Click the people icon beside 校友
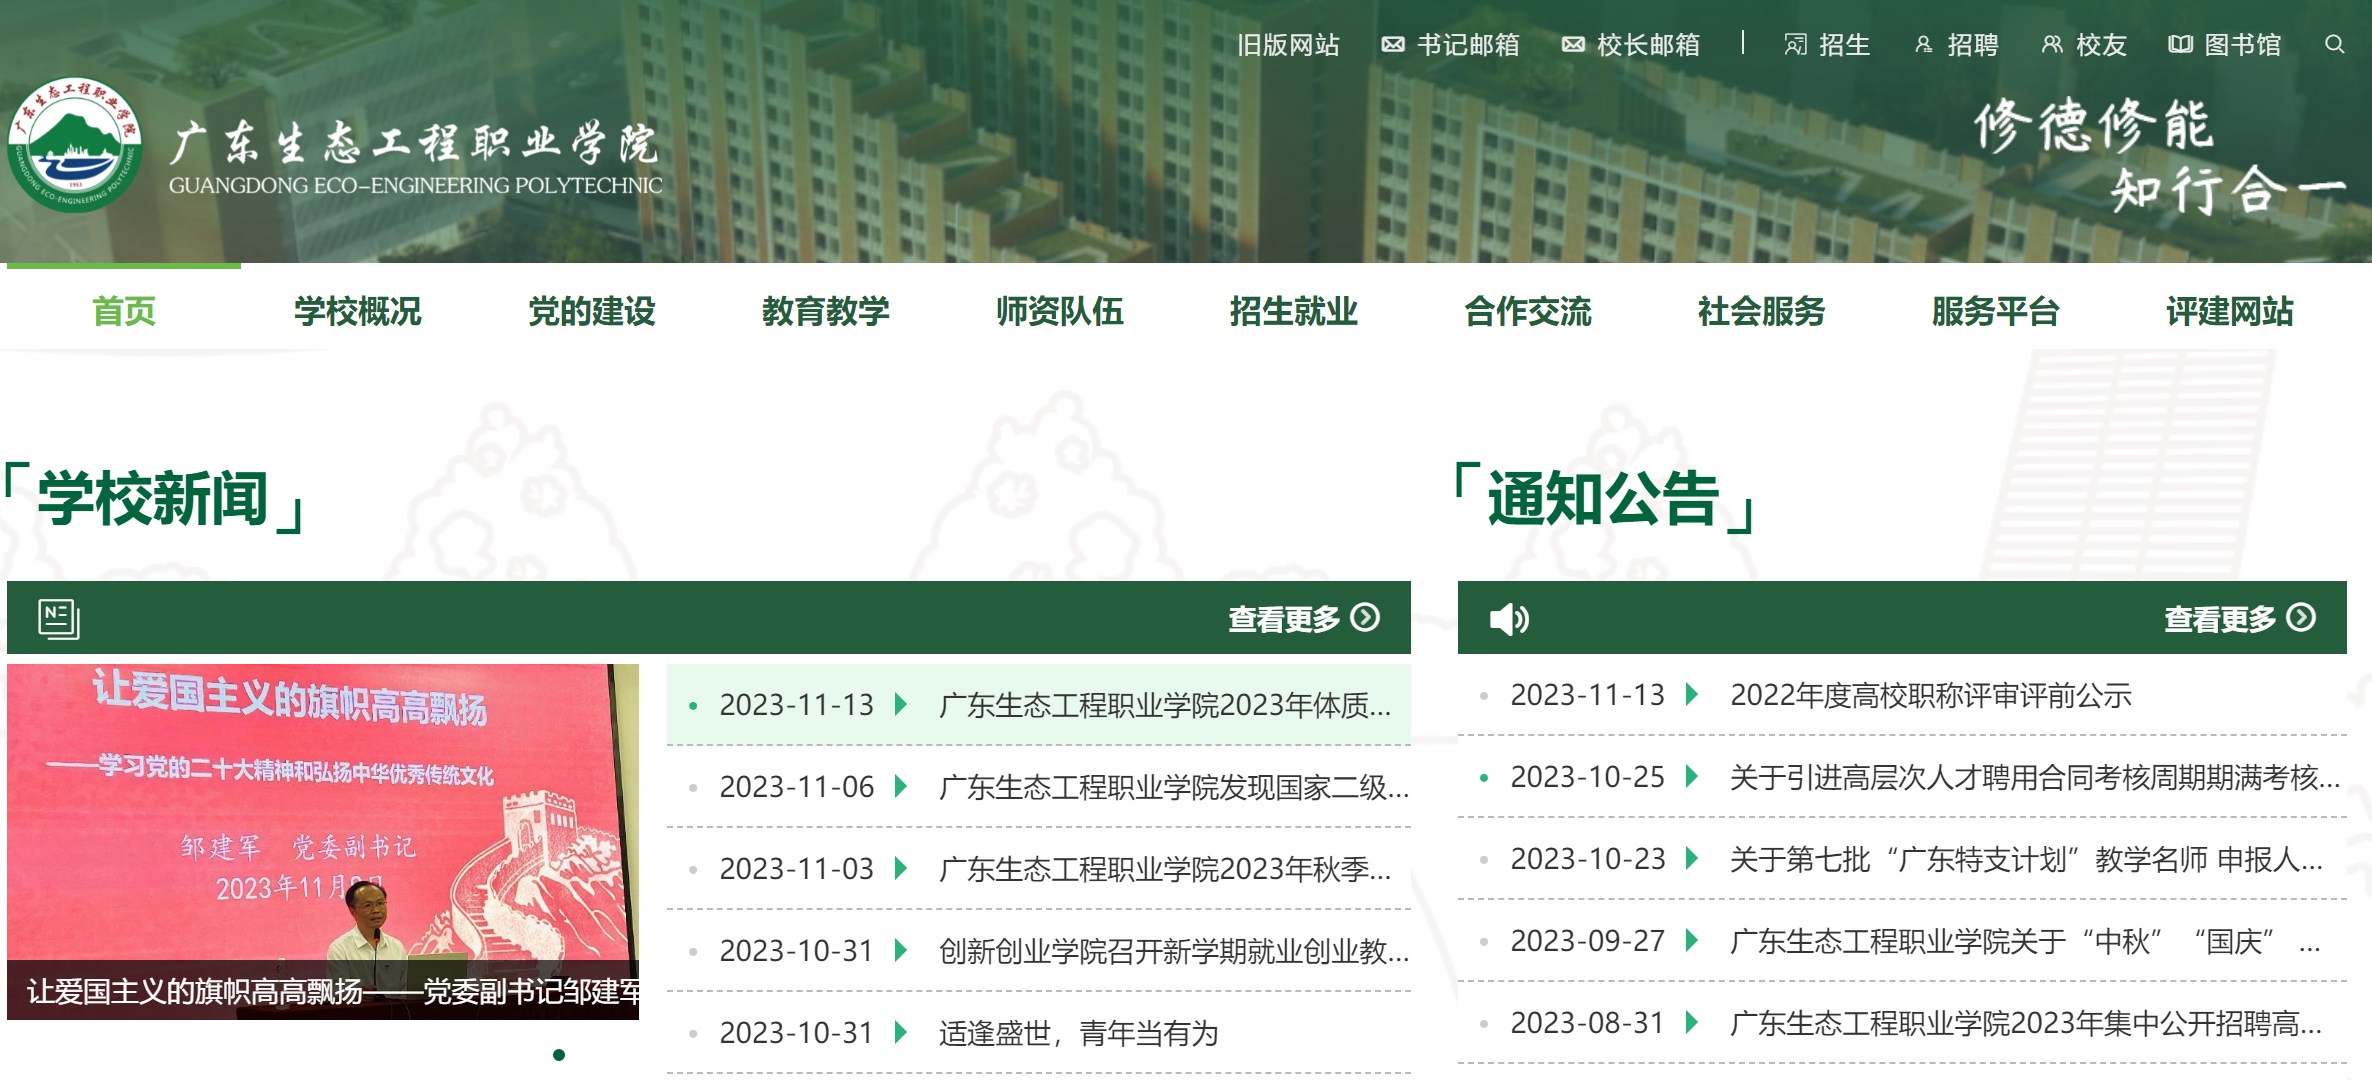This screenshot has width=2372, height=1080. (2052, 45)
